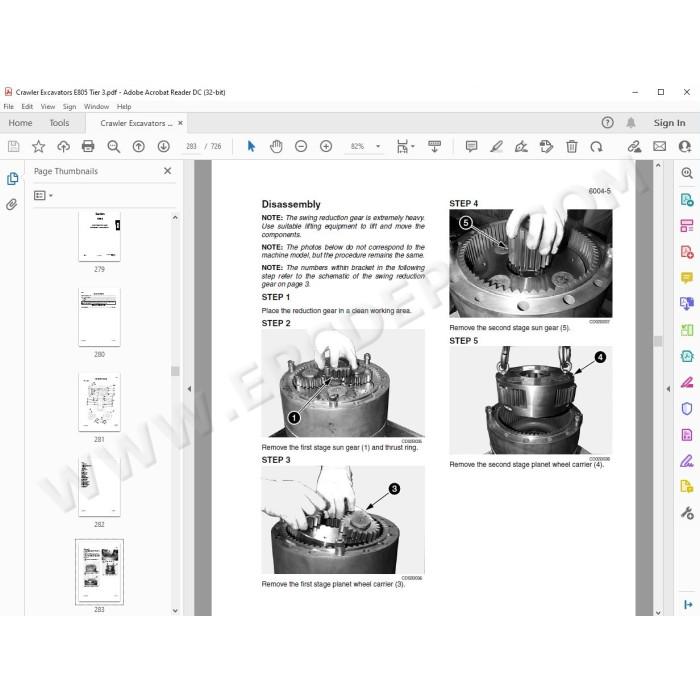Open the Sign menu

[69, 107]
